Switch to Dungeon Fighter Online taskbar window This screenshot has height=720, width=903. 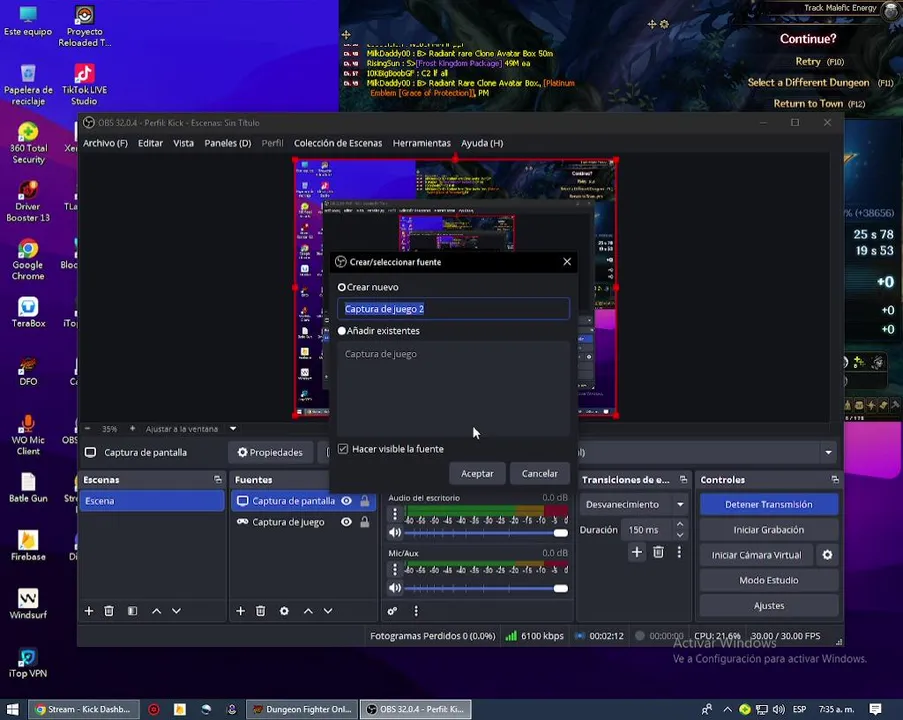pyautogui.click(x=302, y=709)
